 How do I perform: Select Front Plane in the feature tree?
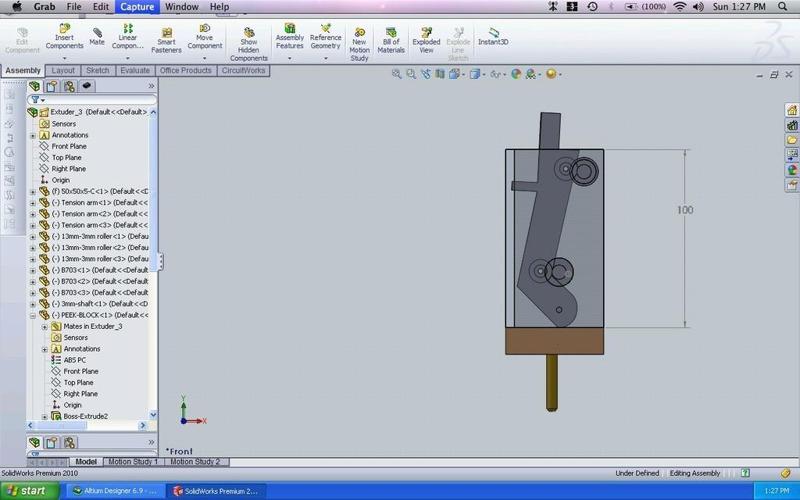[x=69, y=146]
